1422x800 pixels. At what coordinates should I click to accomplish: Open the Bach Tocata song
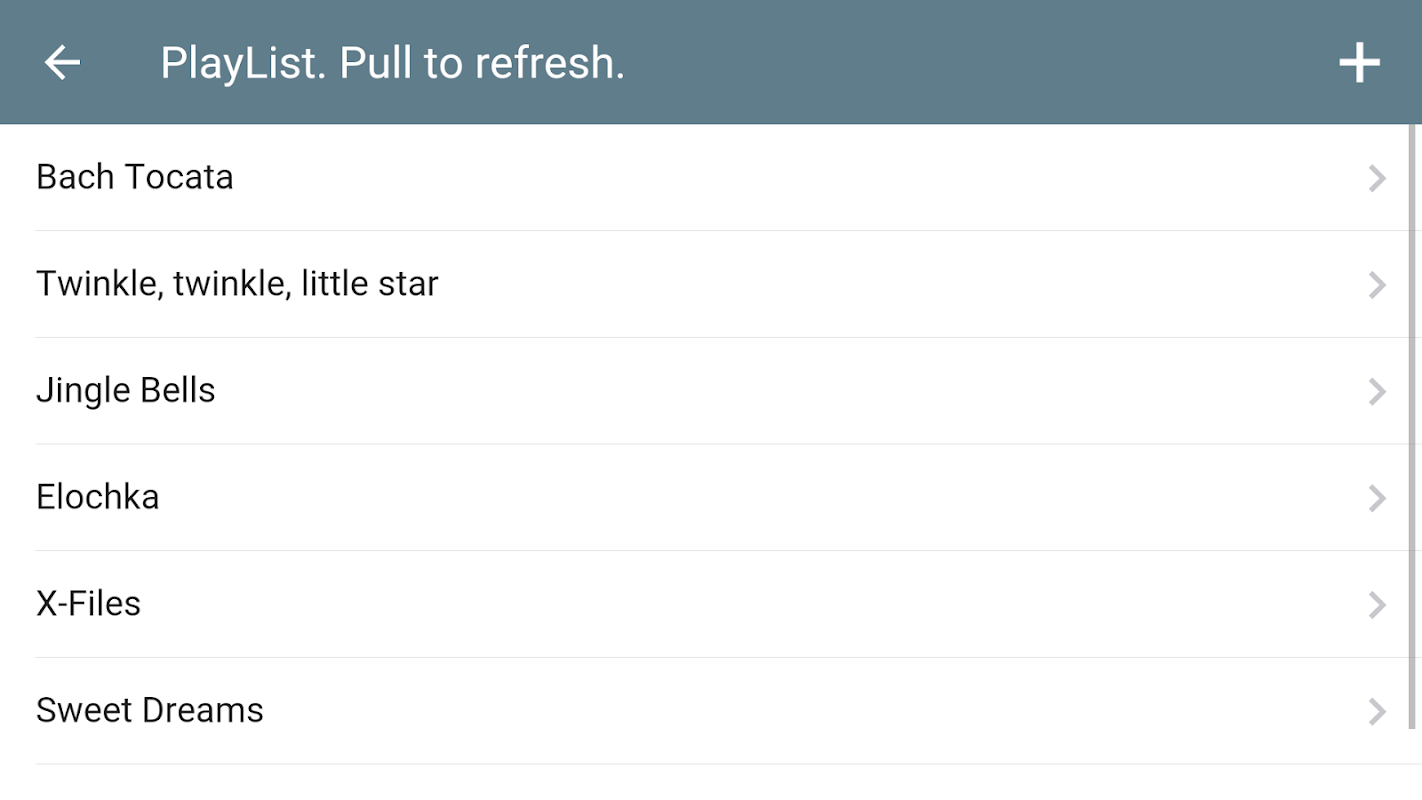pos(135,177)
